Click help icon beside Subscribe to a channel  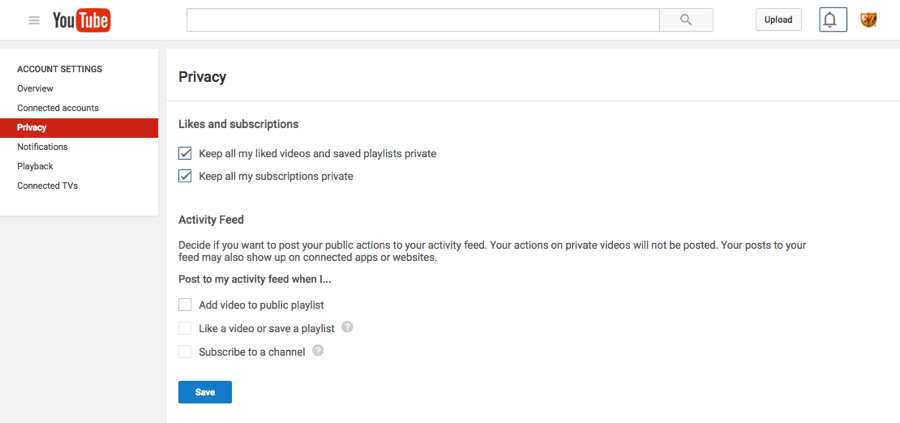pyautogui.click(x=318, y=351)
